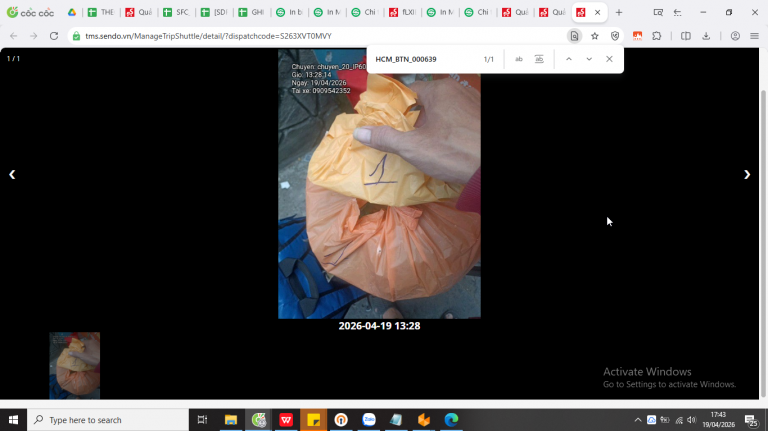
Task: Click the Type here to search box
Action: [x=108, y=420]
